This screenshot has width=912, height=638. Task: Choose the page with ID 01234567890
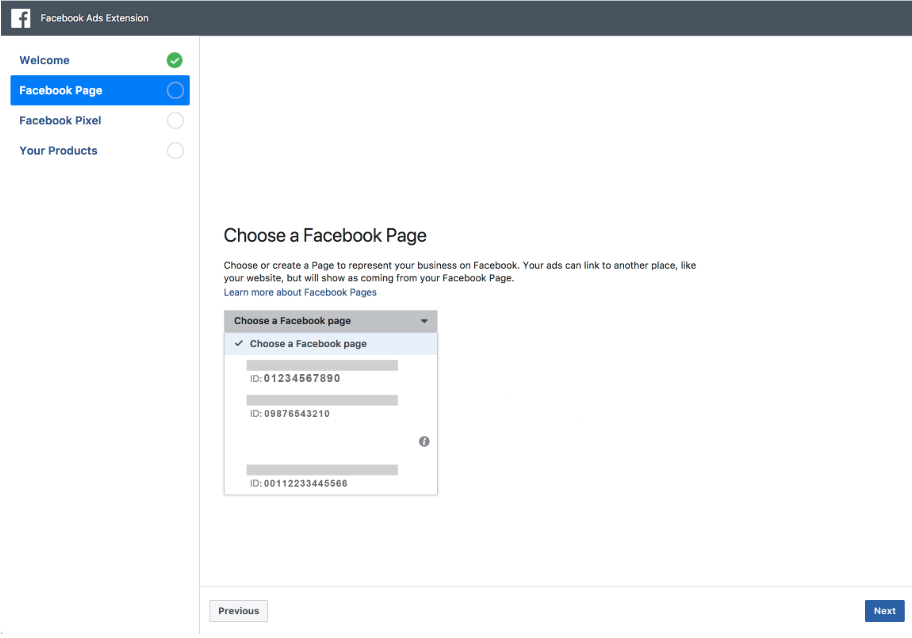tap(330, 372)
